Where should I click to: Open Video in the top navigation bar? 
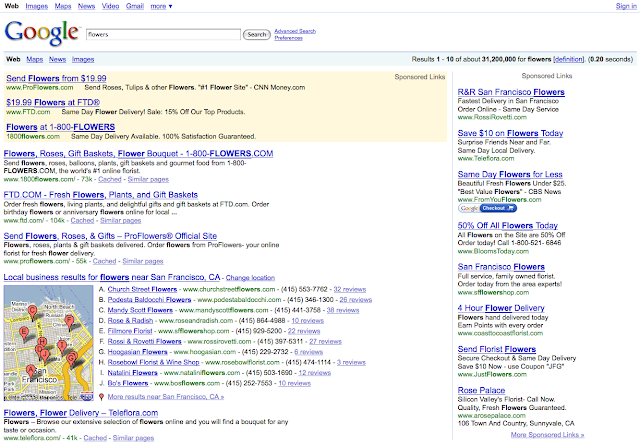click(111, 6)
